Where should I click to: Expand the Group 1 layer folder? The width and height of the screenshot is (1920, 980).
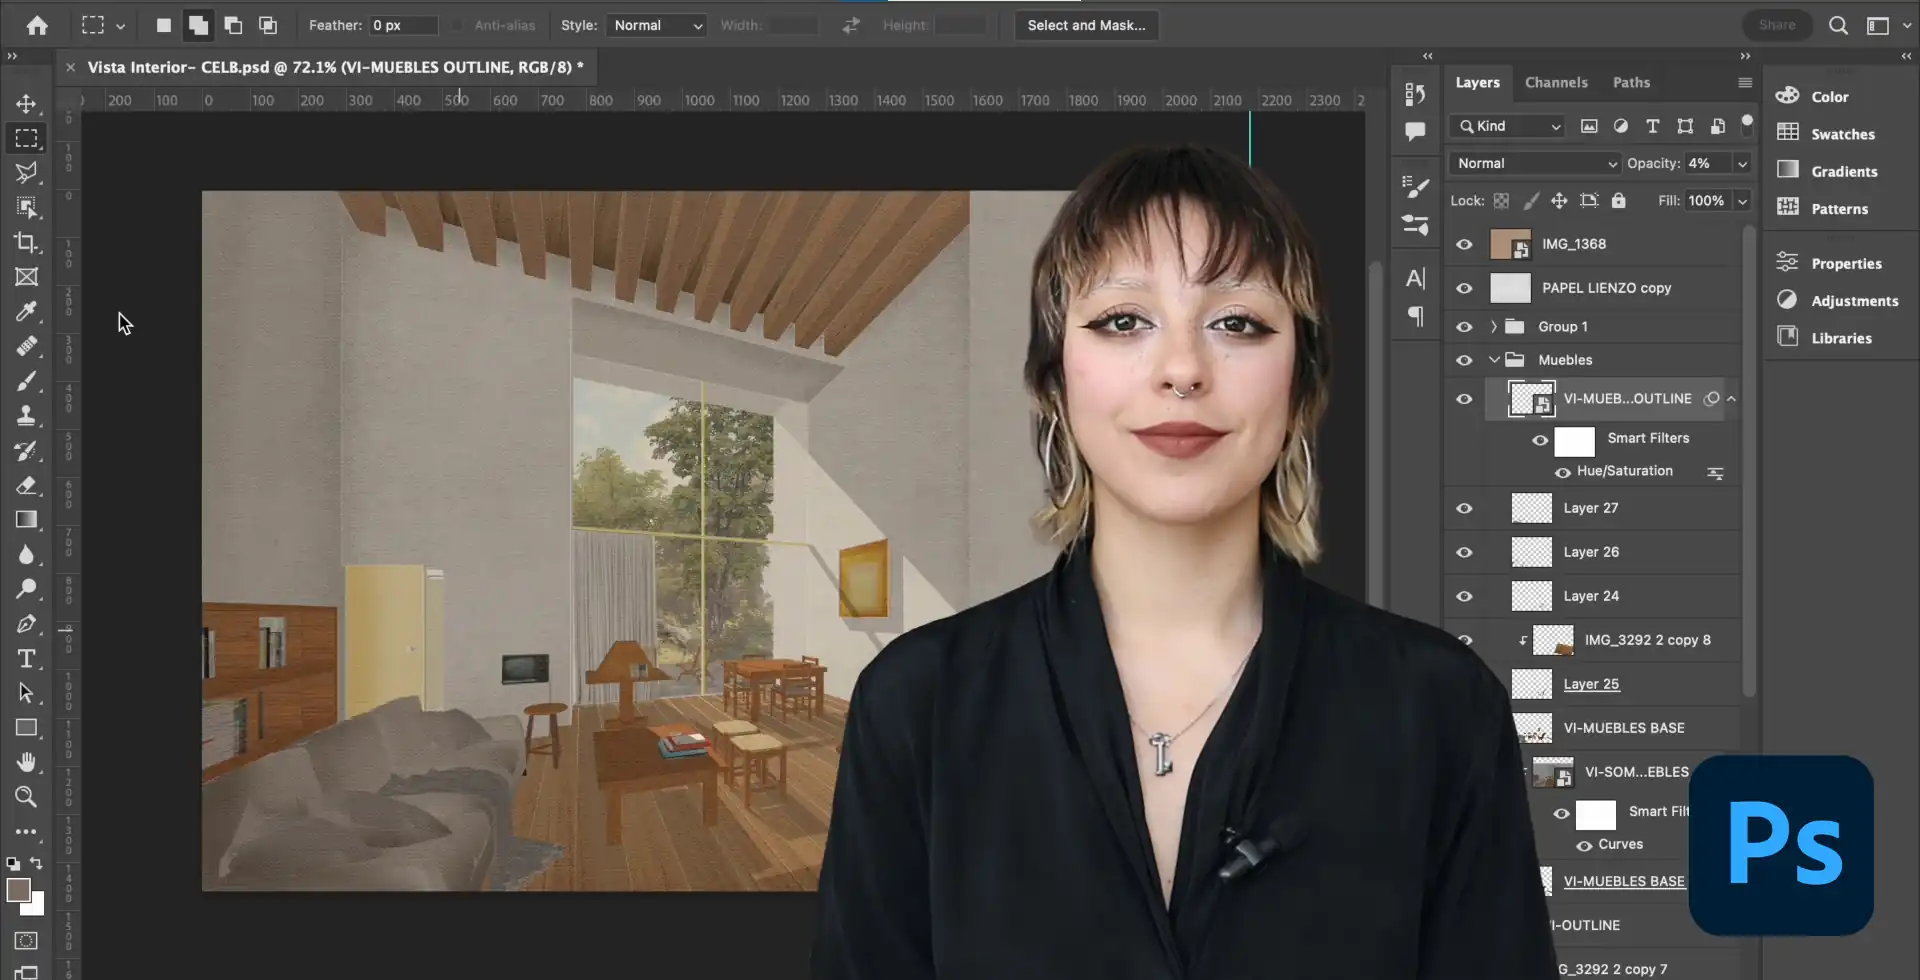click(x=1494, y=327)
